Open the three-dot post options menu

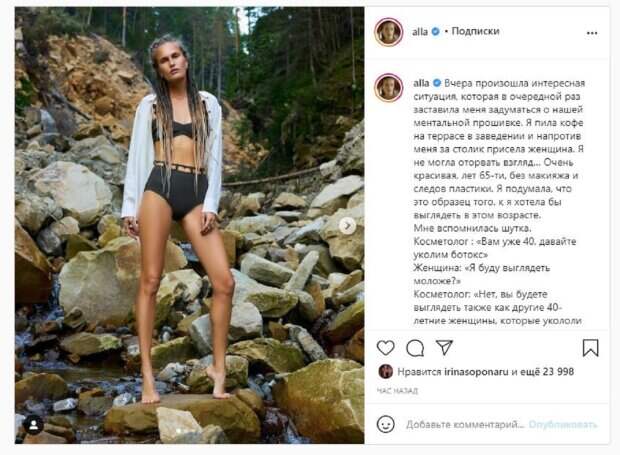[592, 33]
